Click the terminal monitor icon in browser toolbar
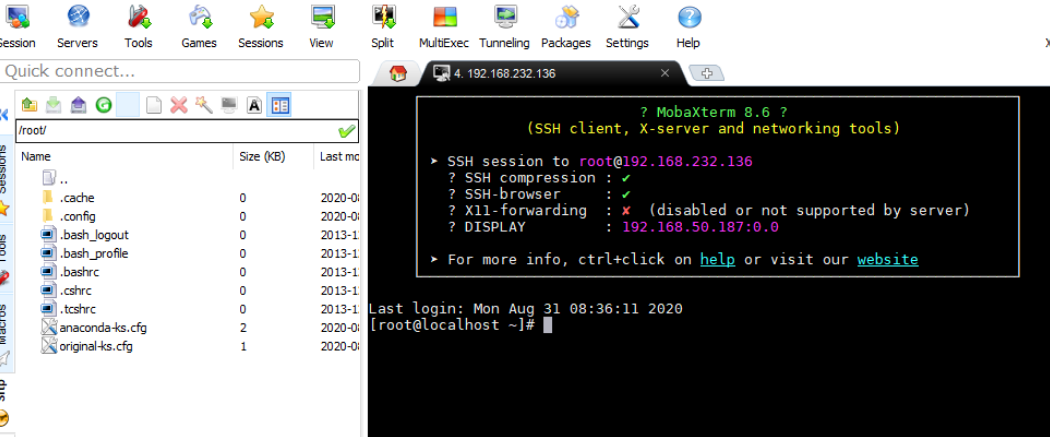1050x437 pixels. pyautogui.click(x=229, y=105)
